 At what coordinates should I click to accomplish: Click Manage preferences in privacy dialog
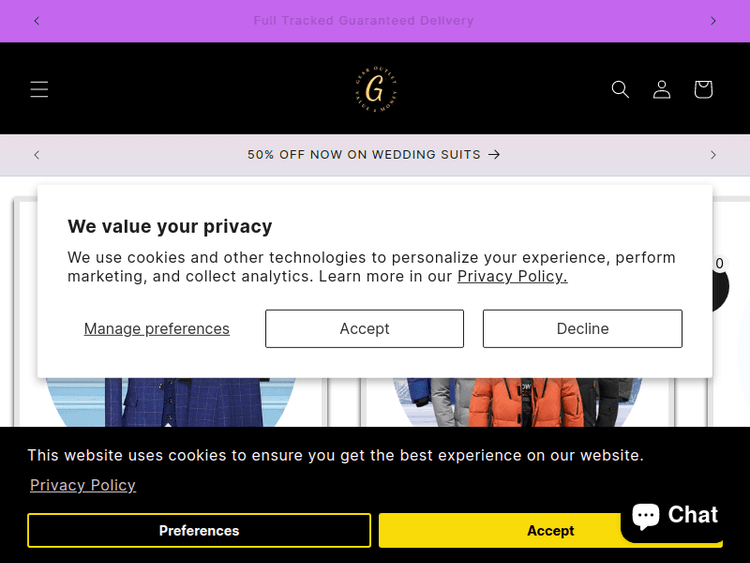click(157, 329)
